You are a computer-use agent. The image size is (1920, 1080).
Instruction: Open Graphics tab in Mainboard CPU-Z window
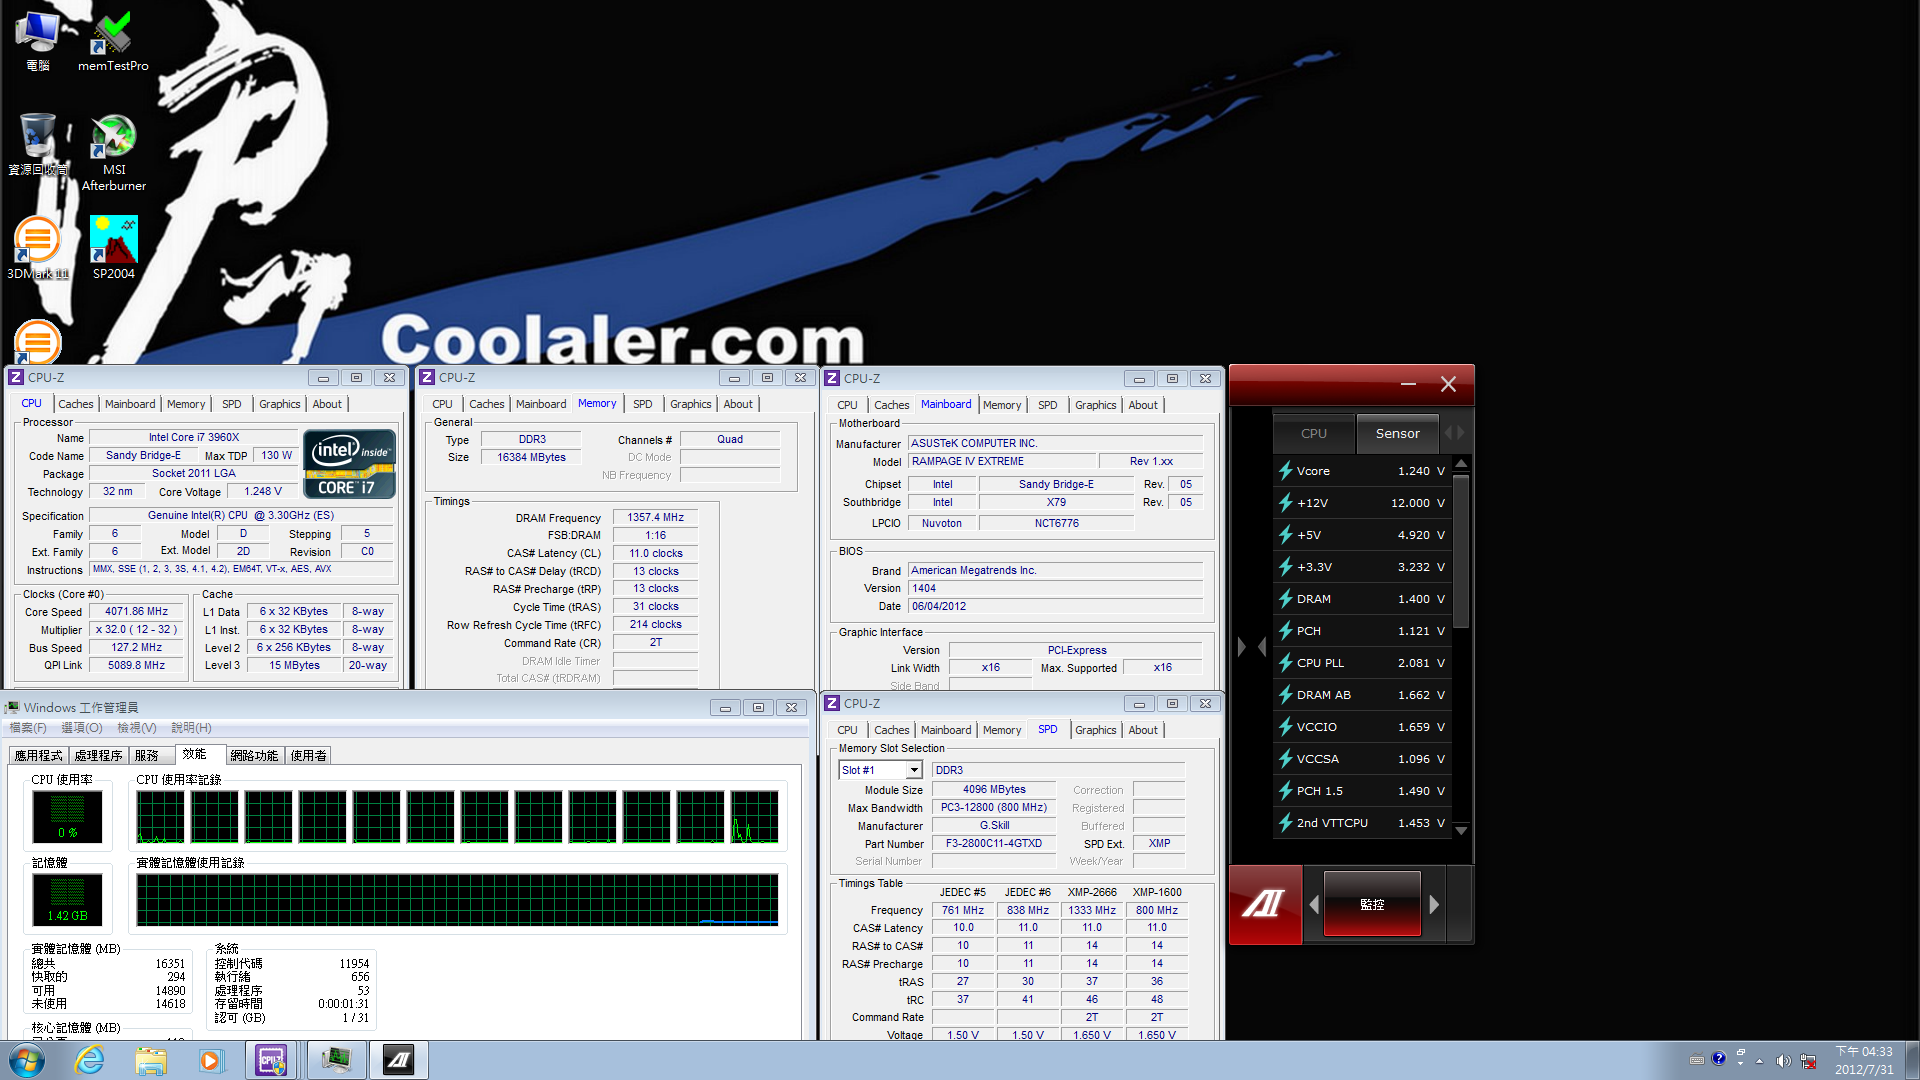[1095, 405]
